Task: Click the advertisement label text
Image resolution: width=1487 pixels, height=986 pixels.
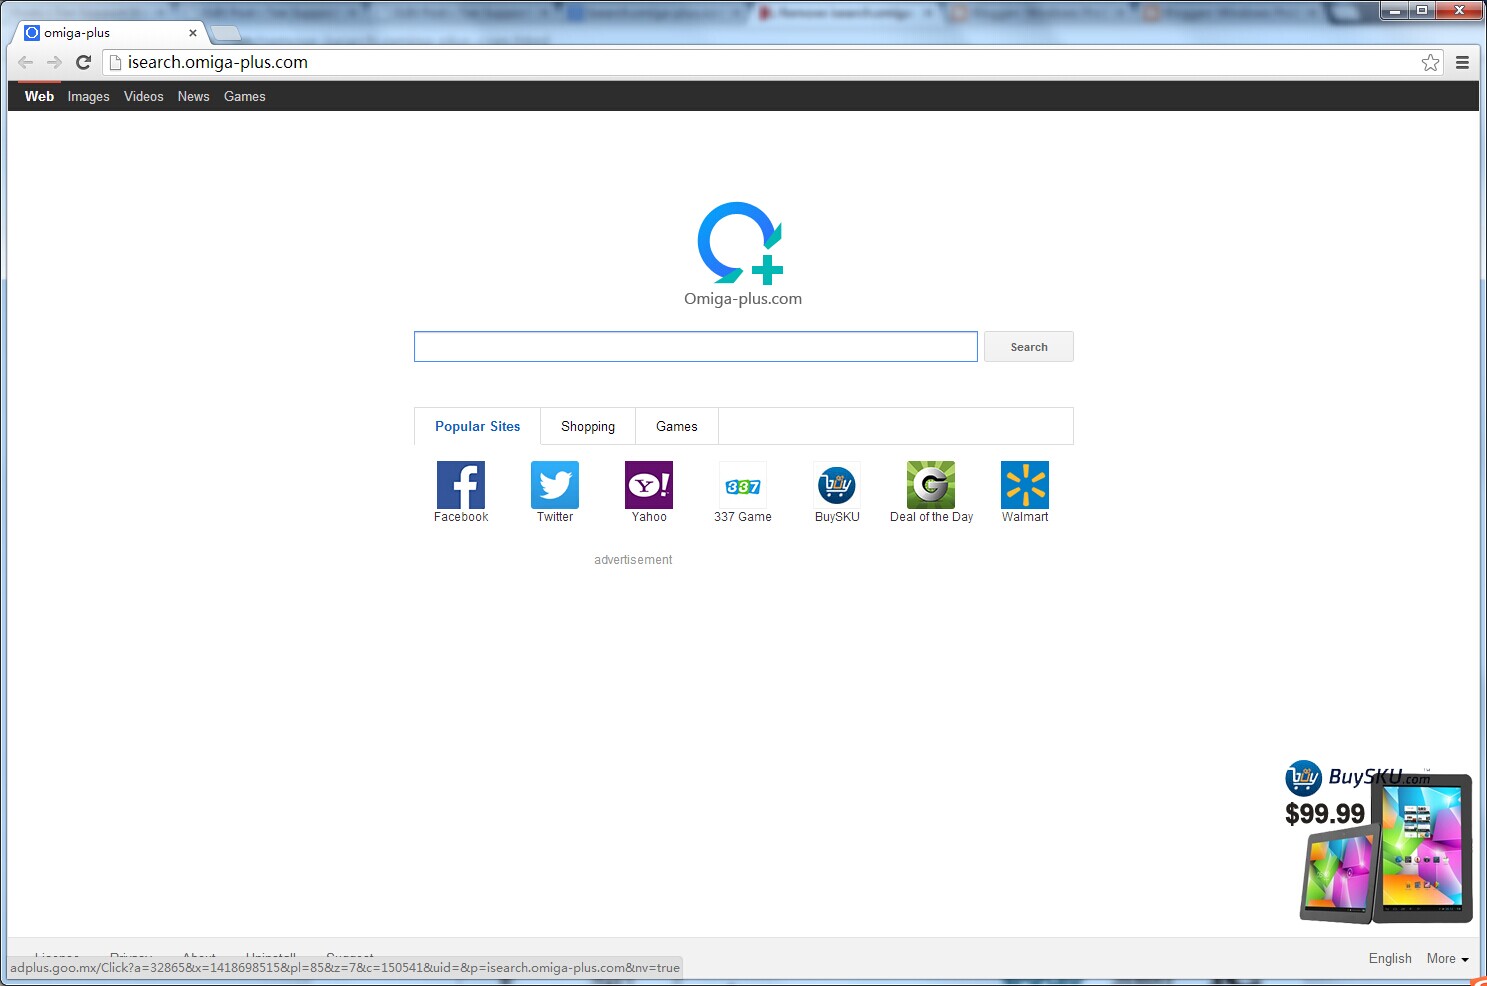Action: (x=633, y=560)
